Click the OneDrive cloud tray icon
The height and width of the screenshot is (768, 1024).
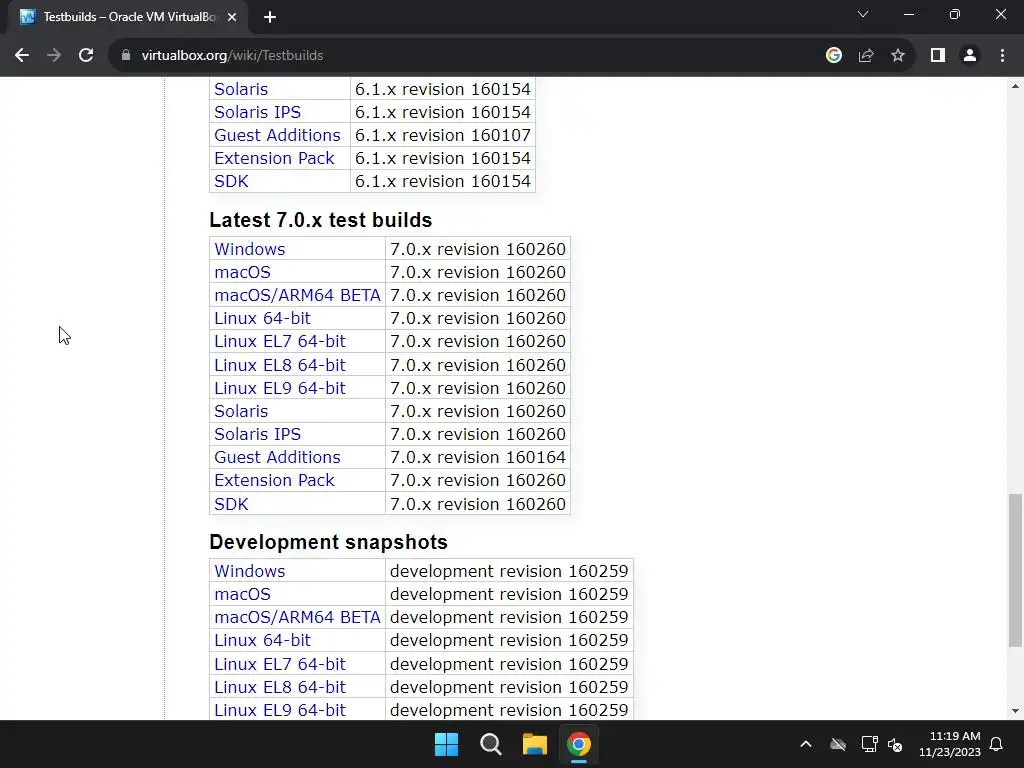pos(838,744)
